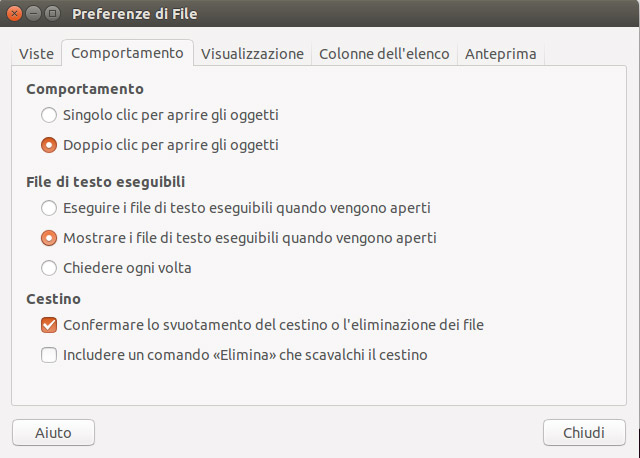The height and width of the screenshot is (458, 640).
Task: Choose Singolo clic per aprire gli oggetti
Action: click(49, 115)
